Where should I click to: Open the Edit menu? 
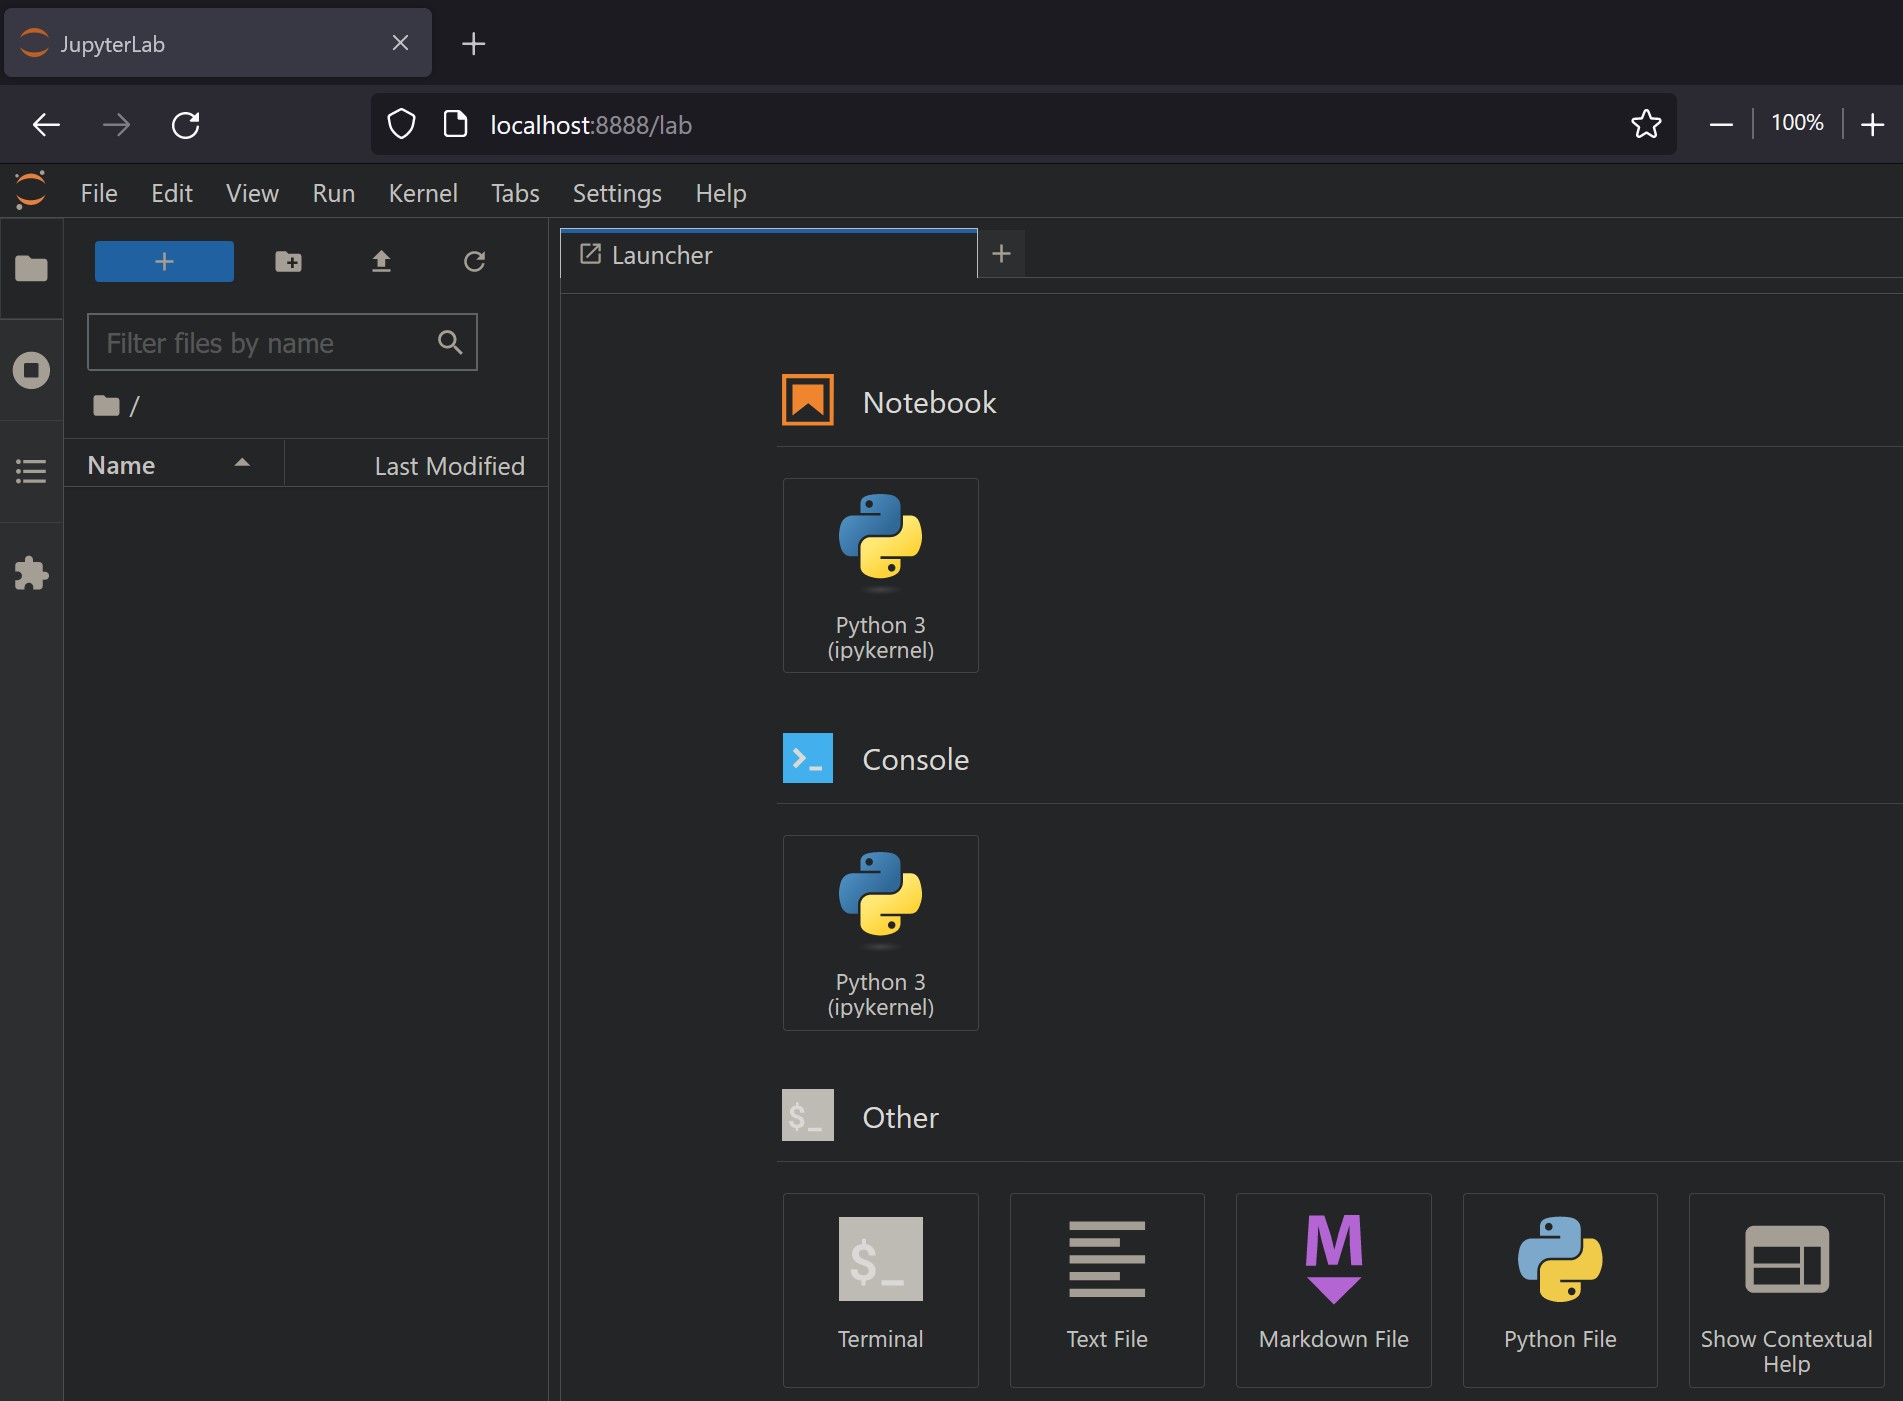(172, 193)
